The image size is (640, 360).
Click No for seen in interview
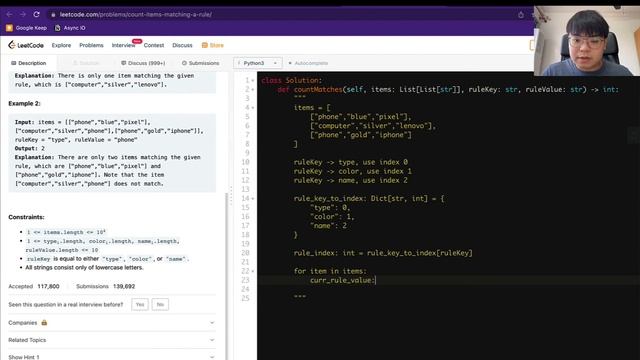click(x=160, y=304)
